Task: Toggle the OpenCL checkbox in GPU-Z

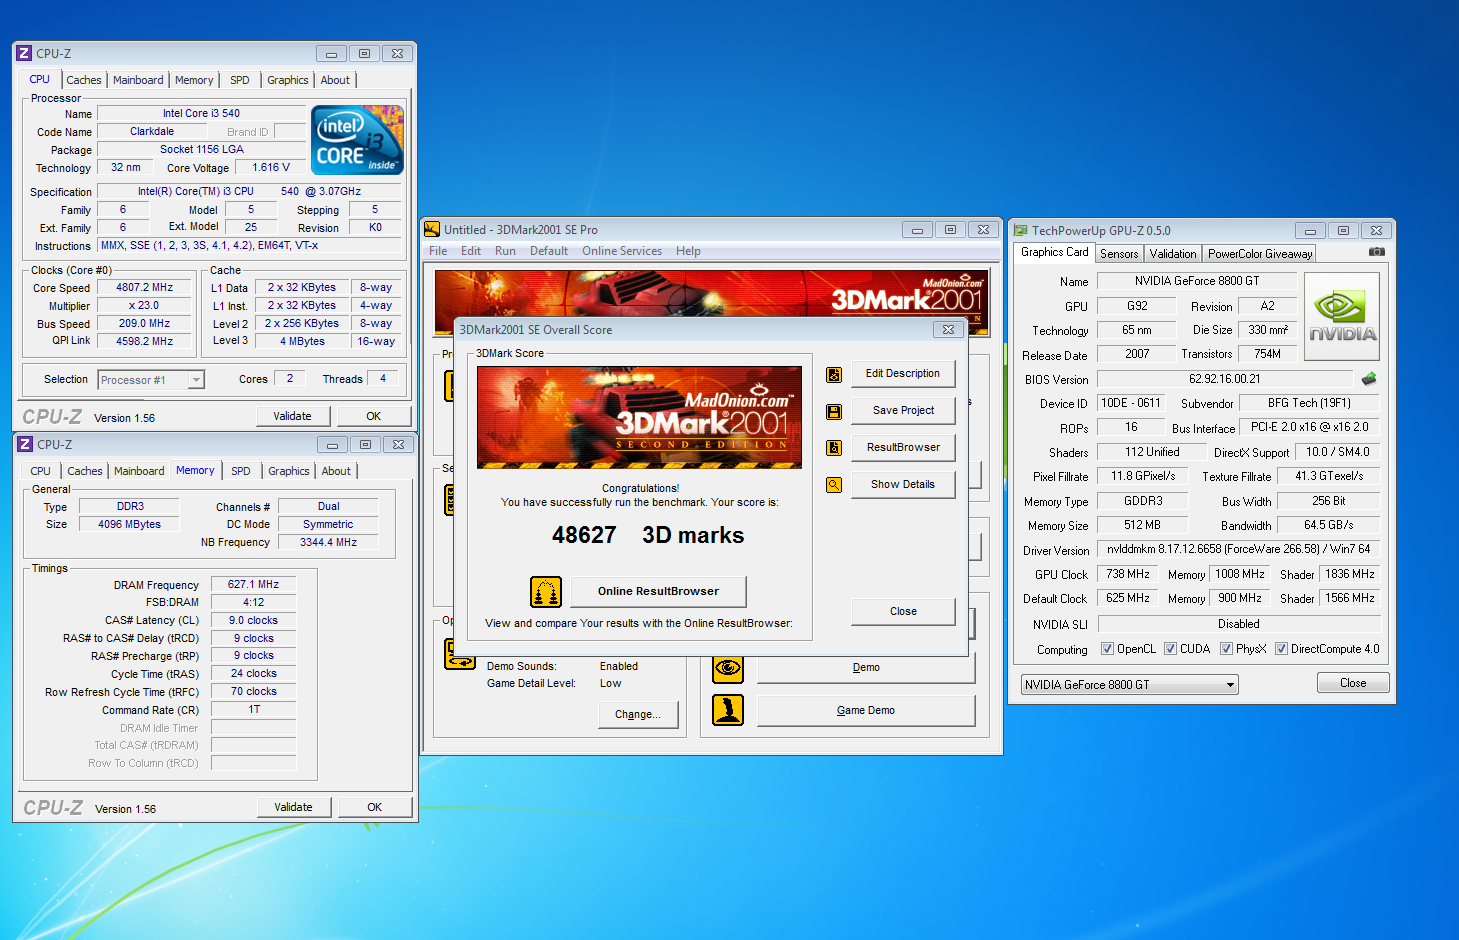Action: [1107, 649]
